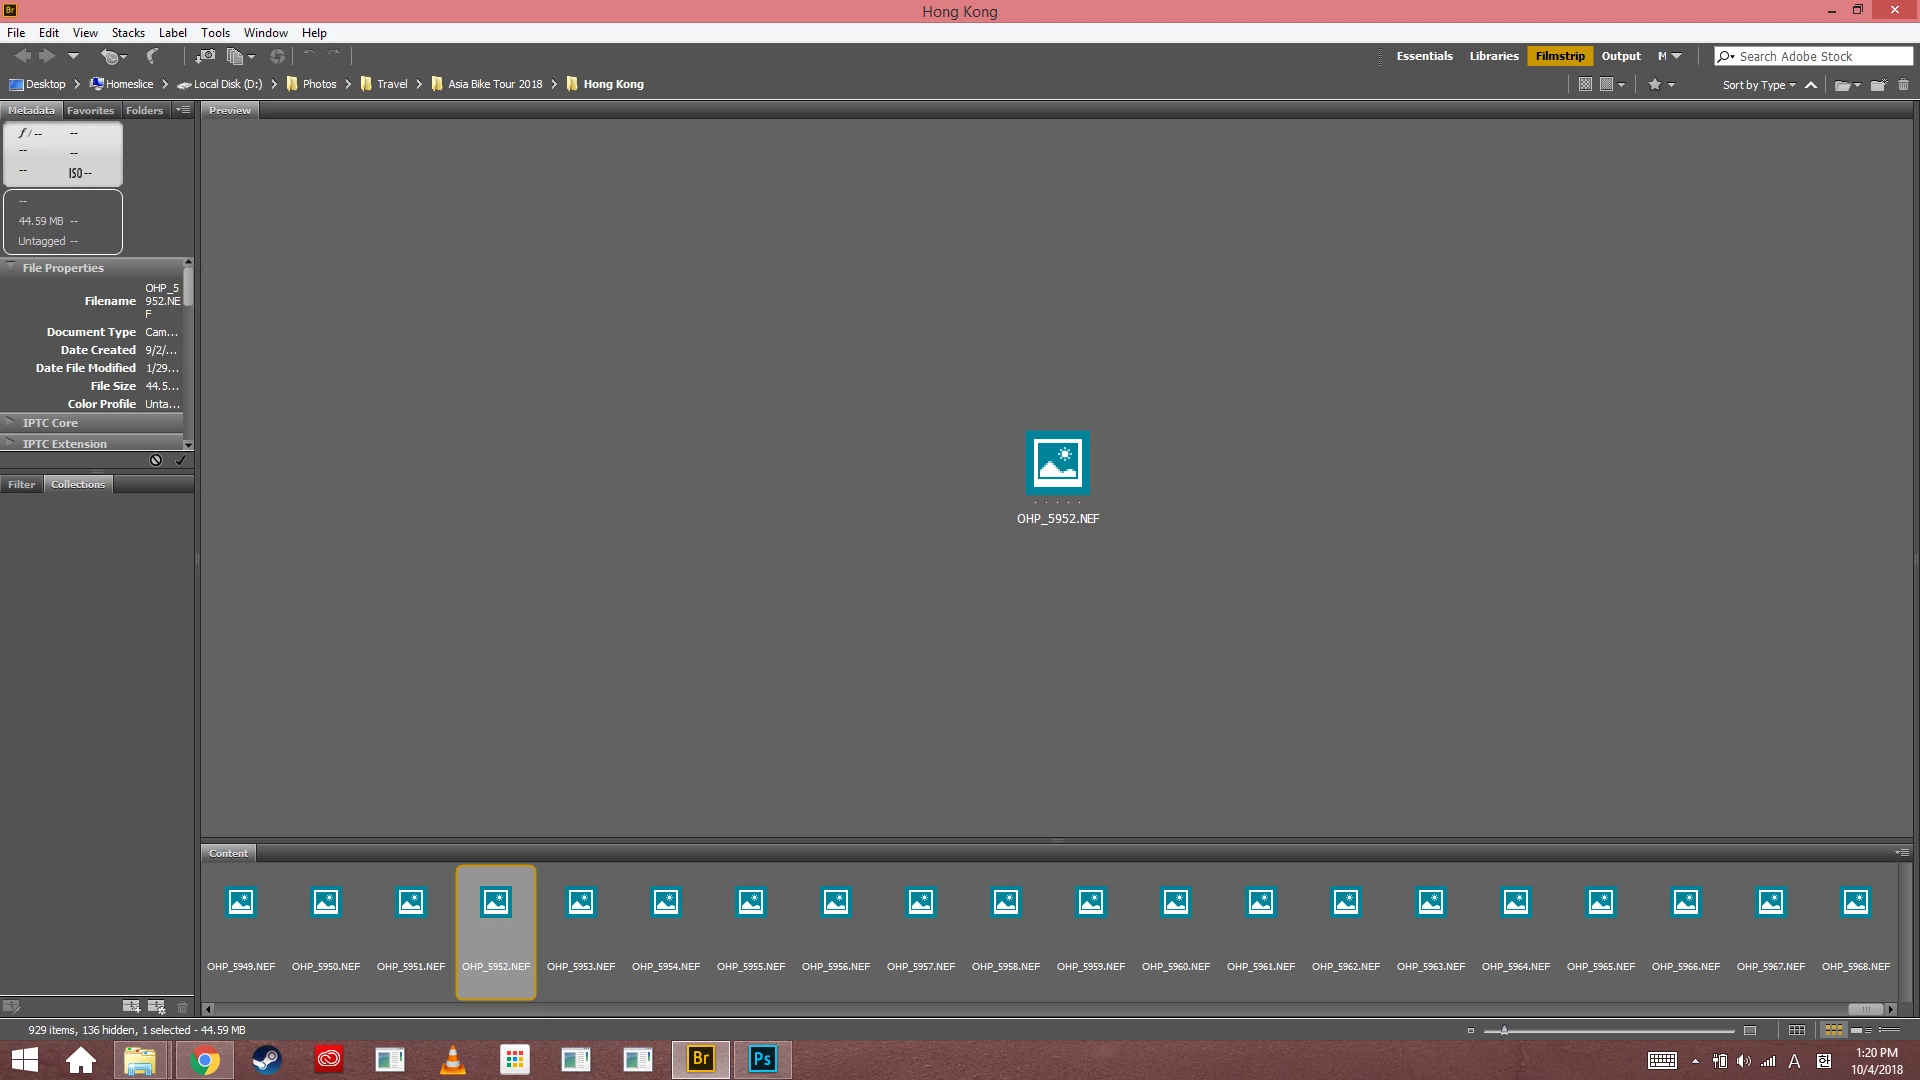Apply metadata changes checkmark
The width and height of the screenshot is (1920, 1080).
[181, 460]
